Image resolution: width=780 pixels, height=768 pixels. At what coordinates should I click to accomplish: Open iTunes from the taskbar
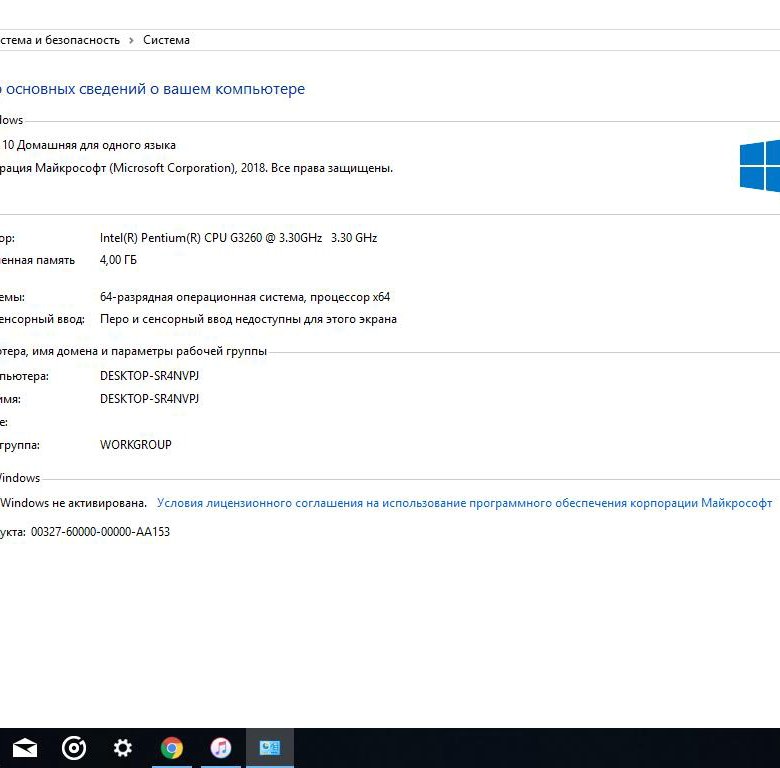tap(220, 748)
